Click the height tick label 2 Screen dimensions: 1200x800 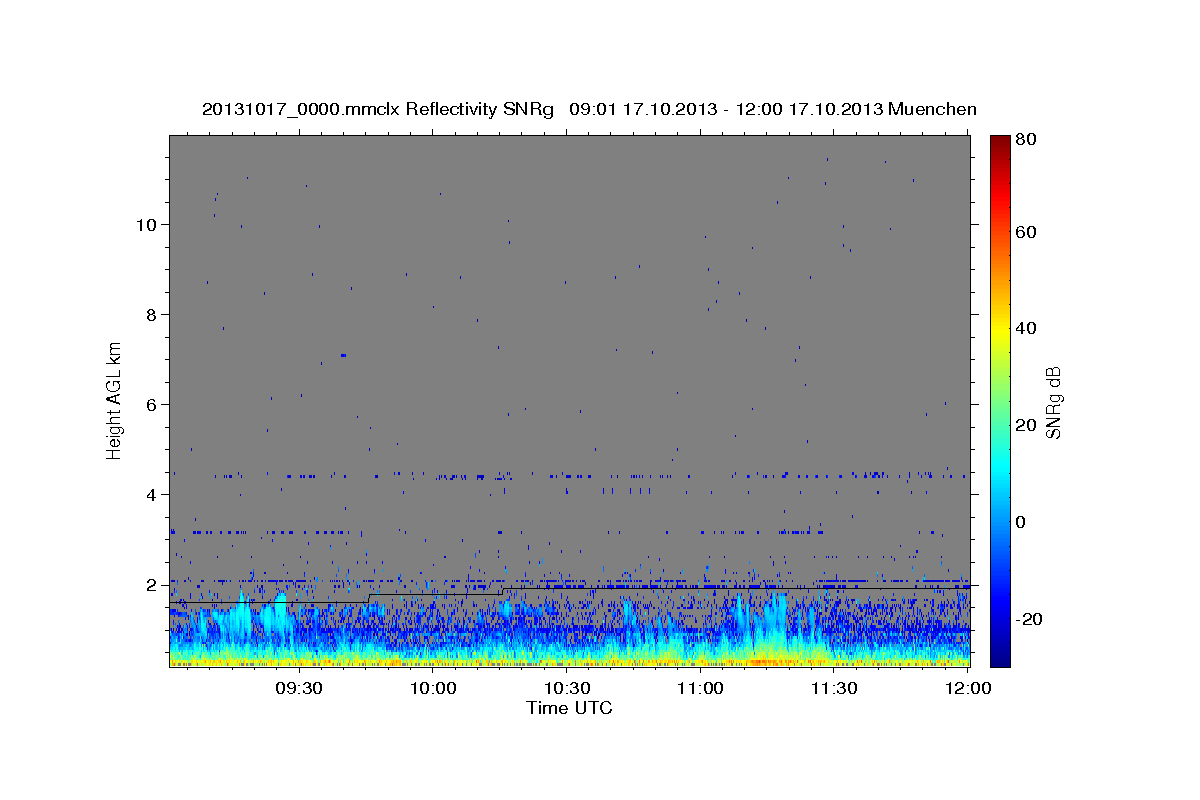151,585
